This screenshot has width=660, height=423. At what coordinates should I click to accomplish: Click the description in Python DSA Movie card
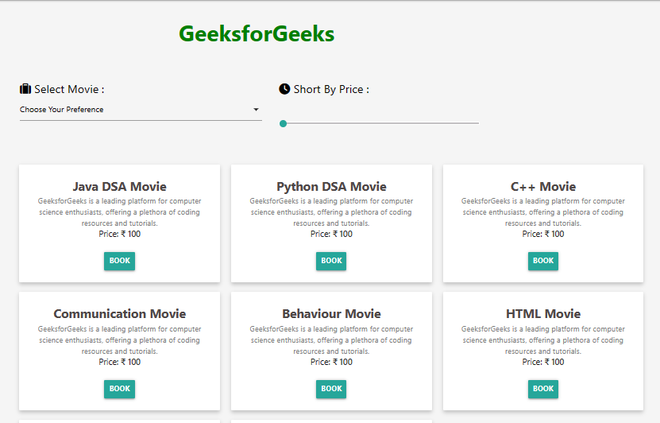pos(331,212)
